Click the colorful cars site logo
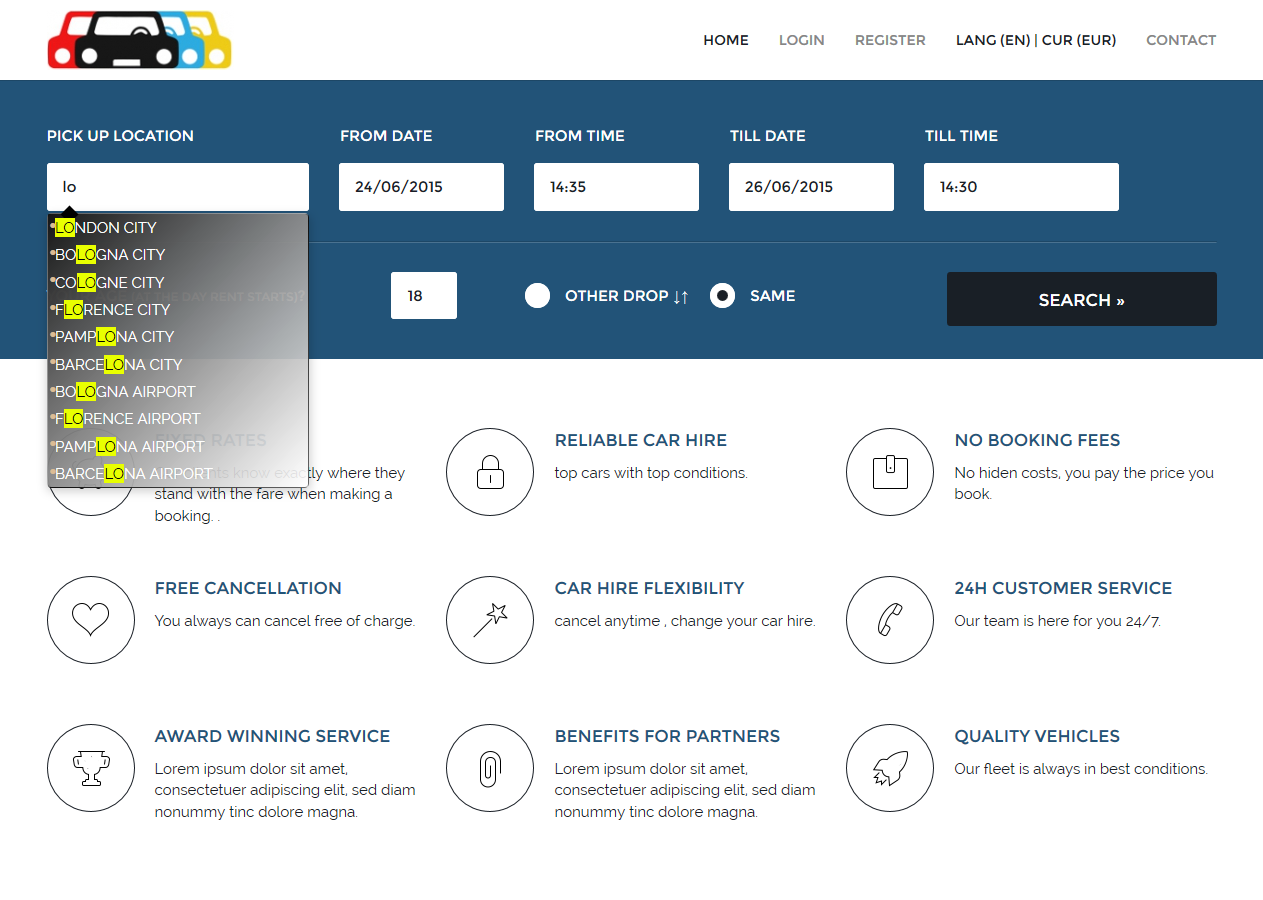Screen dimensions: 1263x900 coord(139,40)
